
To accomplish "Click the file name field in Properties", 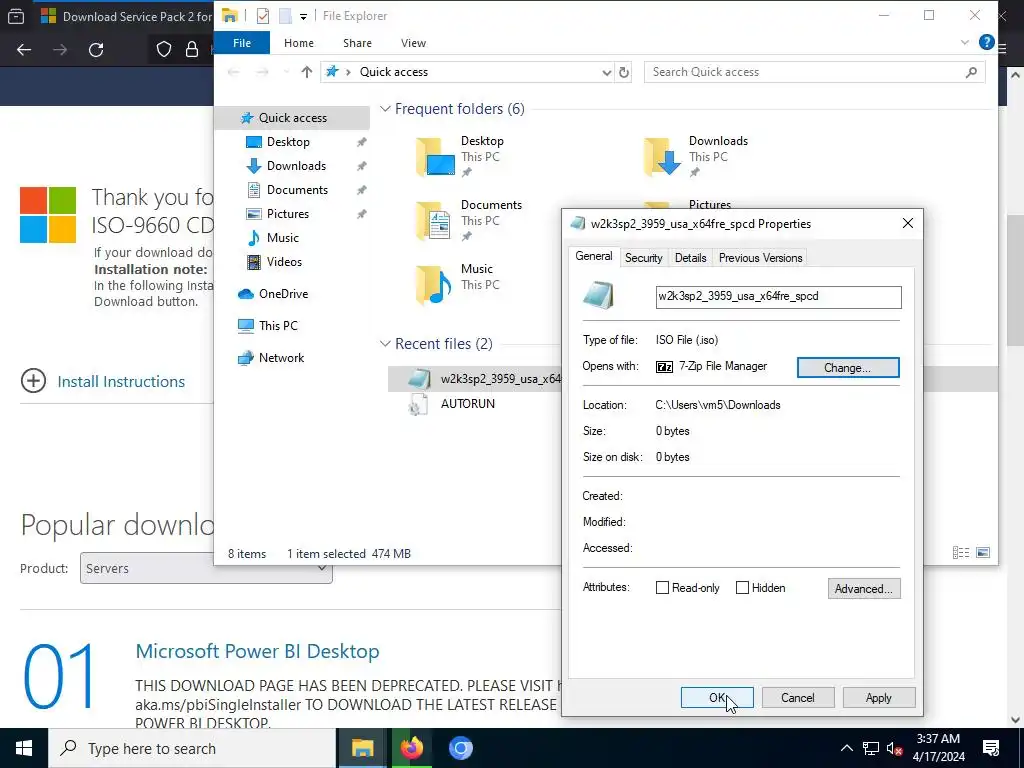I will point(778,296).
